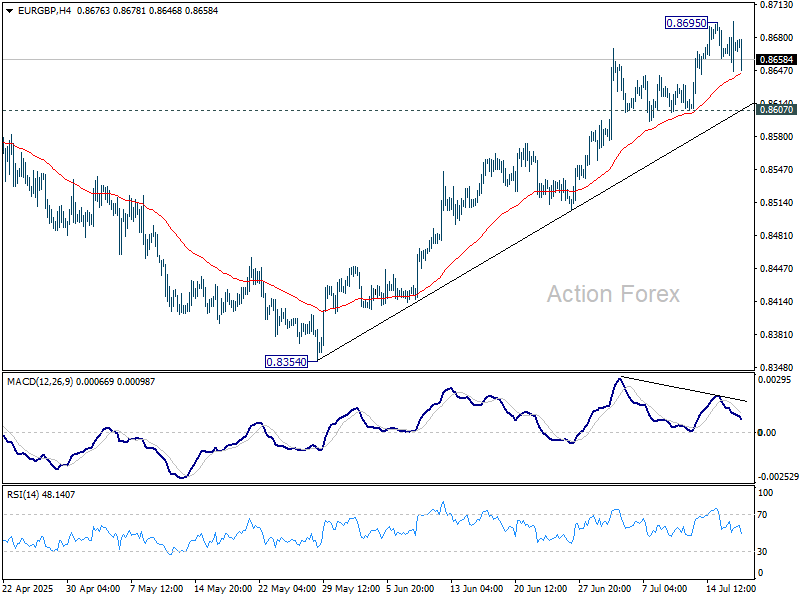The width and height of the screenshot is (800, 600).
Task: Select the 7 Jul 04:00 time label
Action: point(663,590)
